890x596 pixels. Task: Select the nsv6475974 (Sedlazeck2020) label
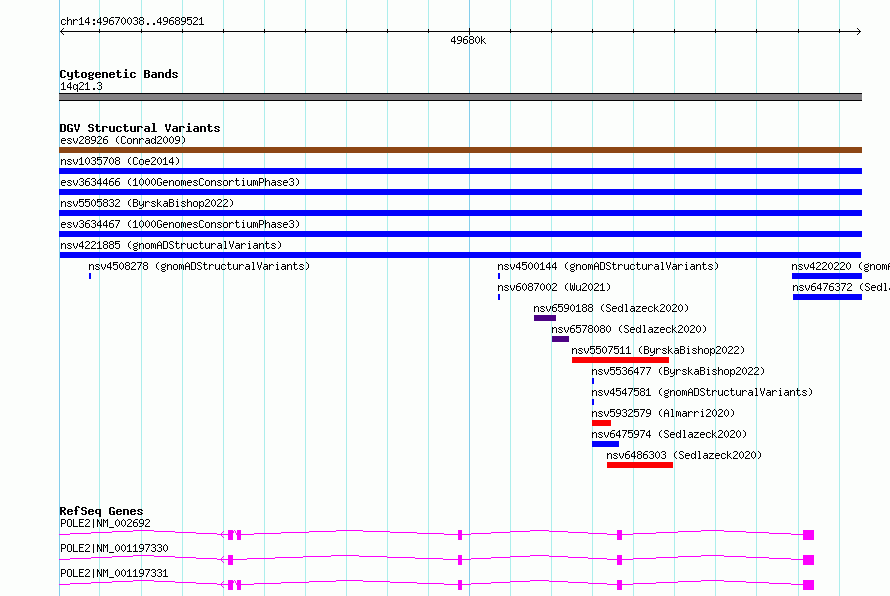click(x=669, y=434)
